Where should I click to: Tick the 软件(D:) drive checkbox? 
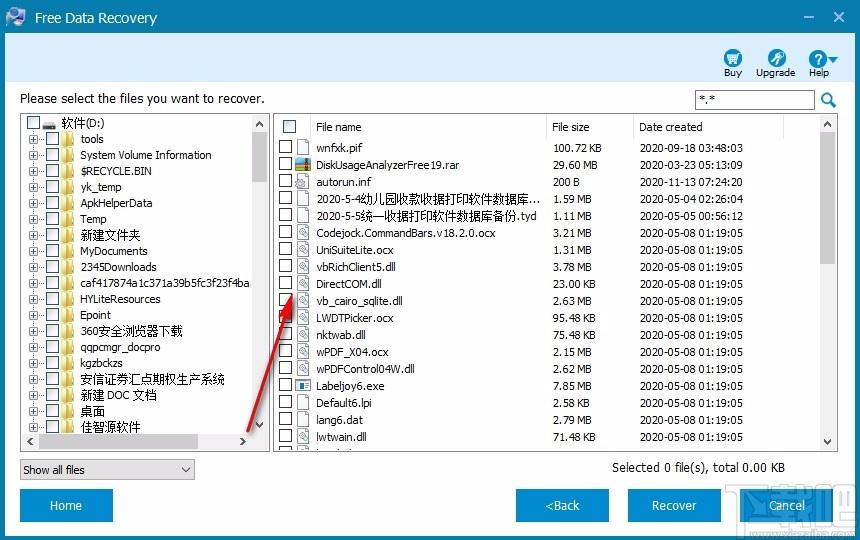click(x=33, y=122)
